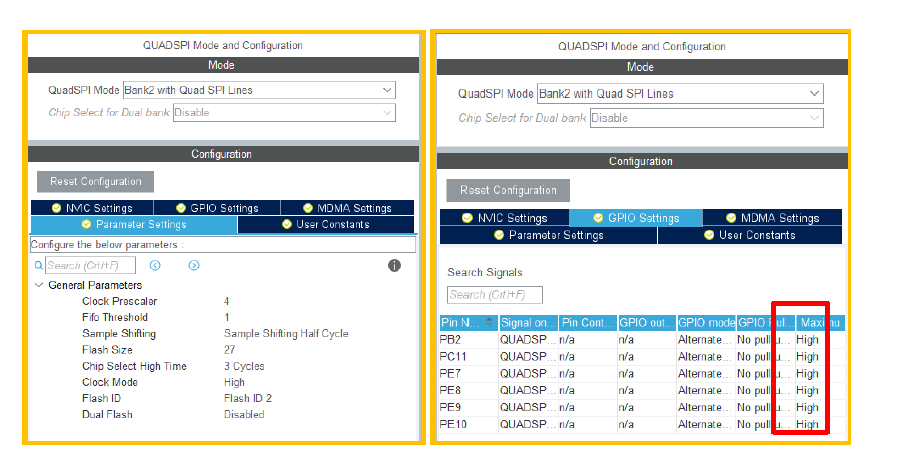
Task: Click the Clock Prescaler parameter label
Action: click(x=119, y=301)
